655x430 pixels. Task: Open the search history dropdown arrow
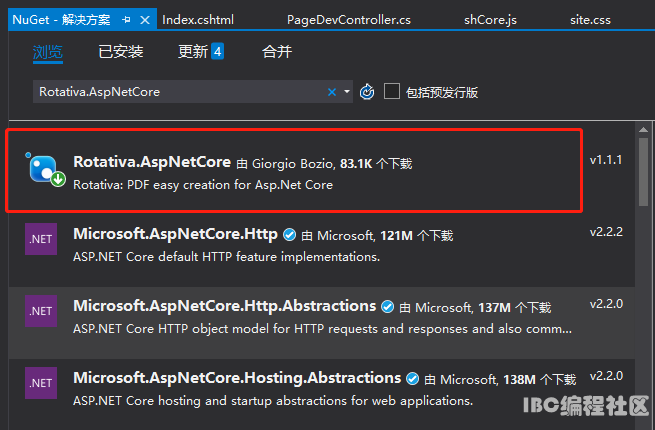(347, 92)
